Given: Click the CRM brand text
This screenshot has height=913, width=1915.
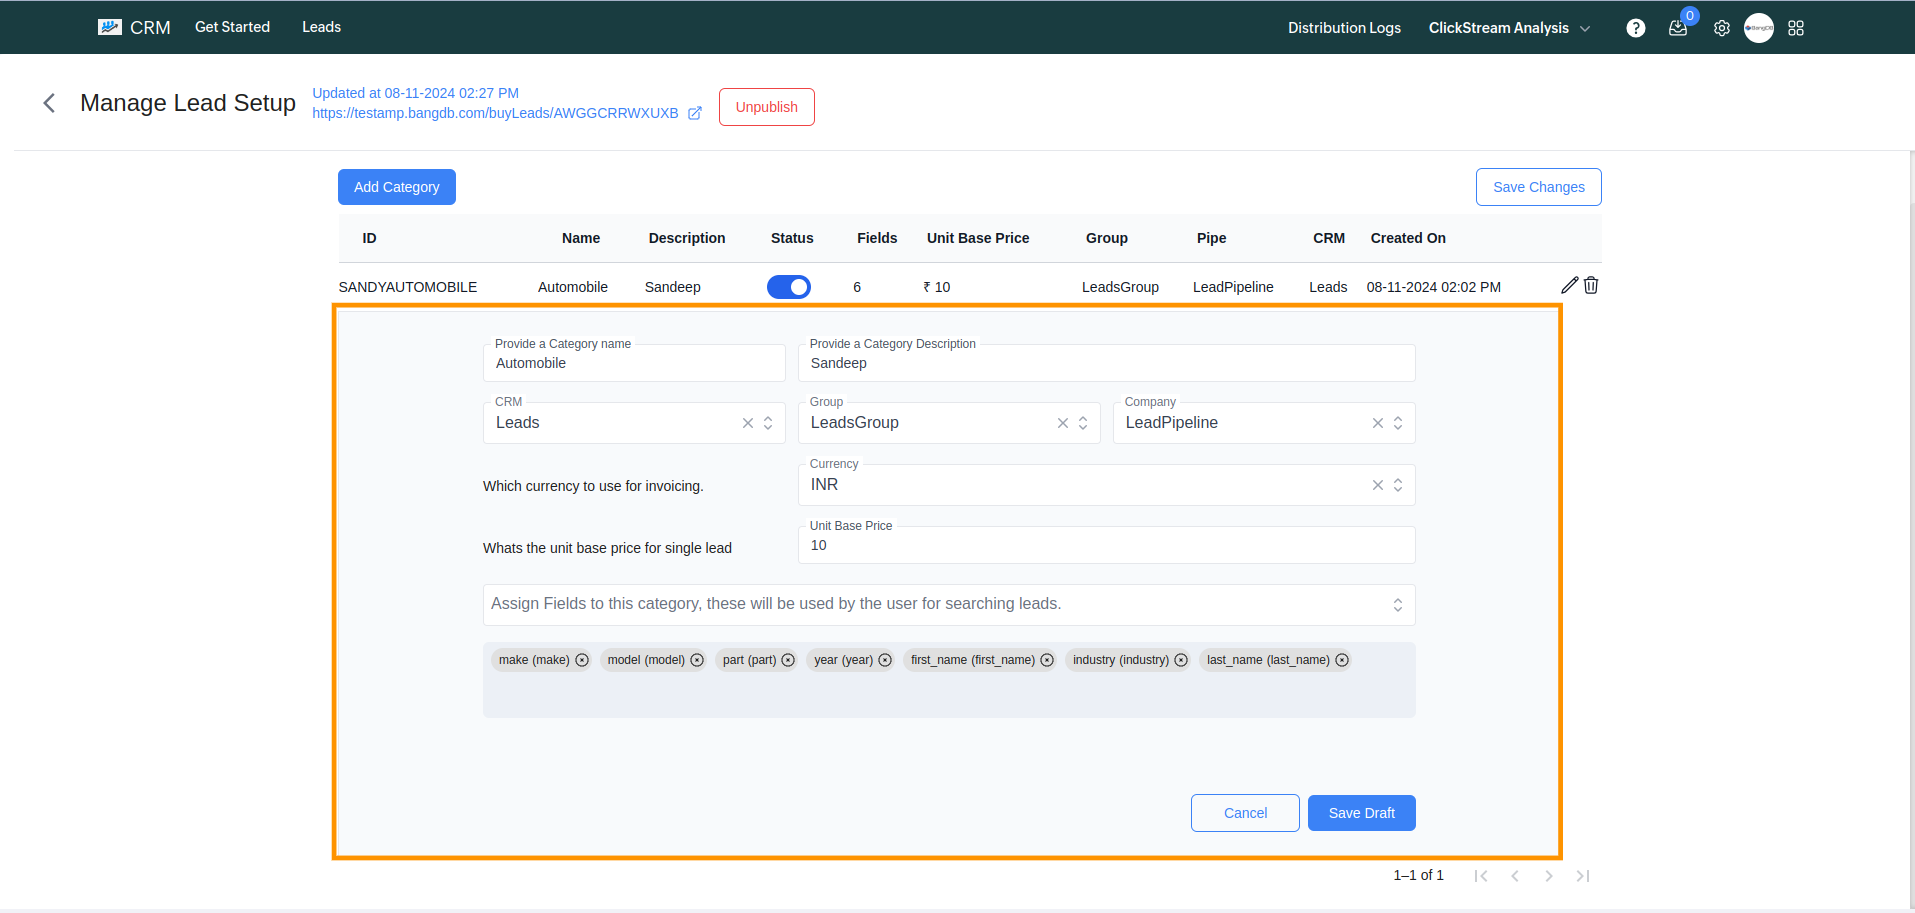Looking at the screenshot, I should (150, 28).
